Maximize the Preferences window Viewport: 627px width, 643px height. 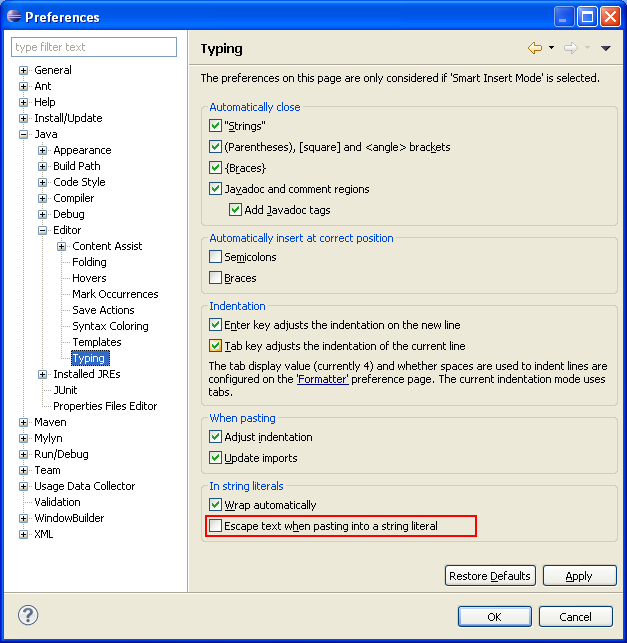point(587,17)
